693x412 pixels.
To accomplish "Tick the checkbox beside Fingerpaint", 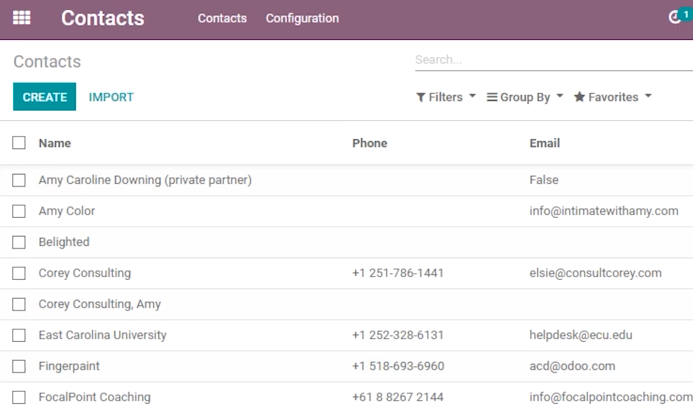I will point(19,366).
